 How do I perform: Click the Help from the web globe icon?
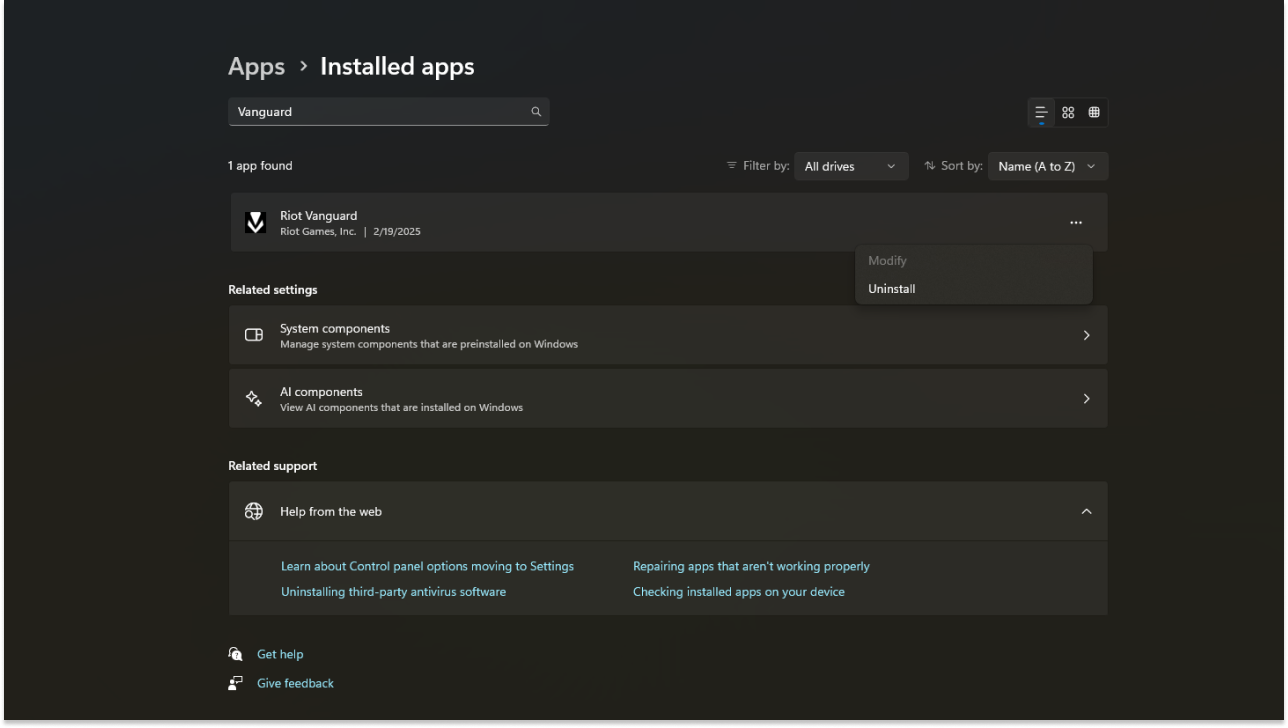(254, 511)
